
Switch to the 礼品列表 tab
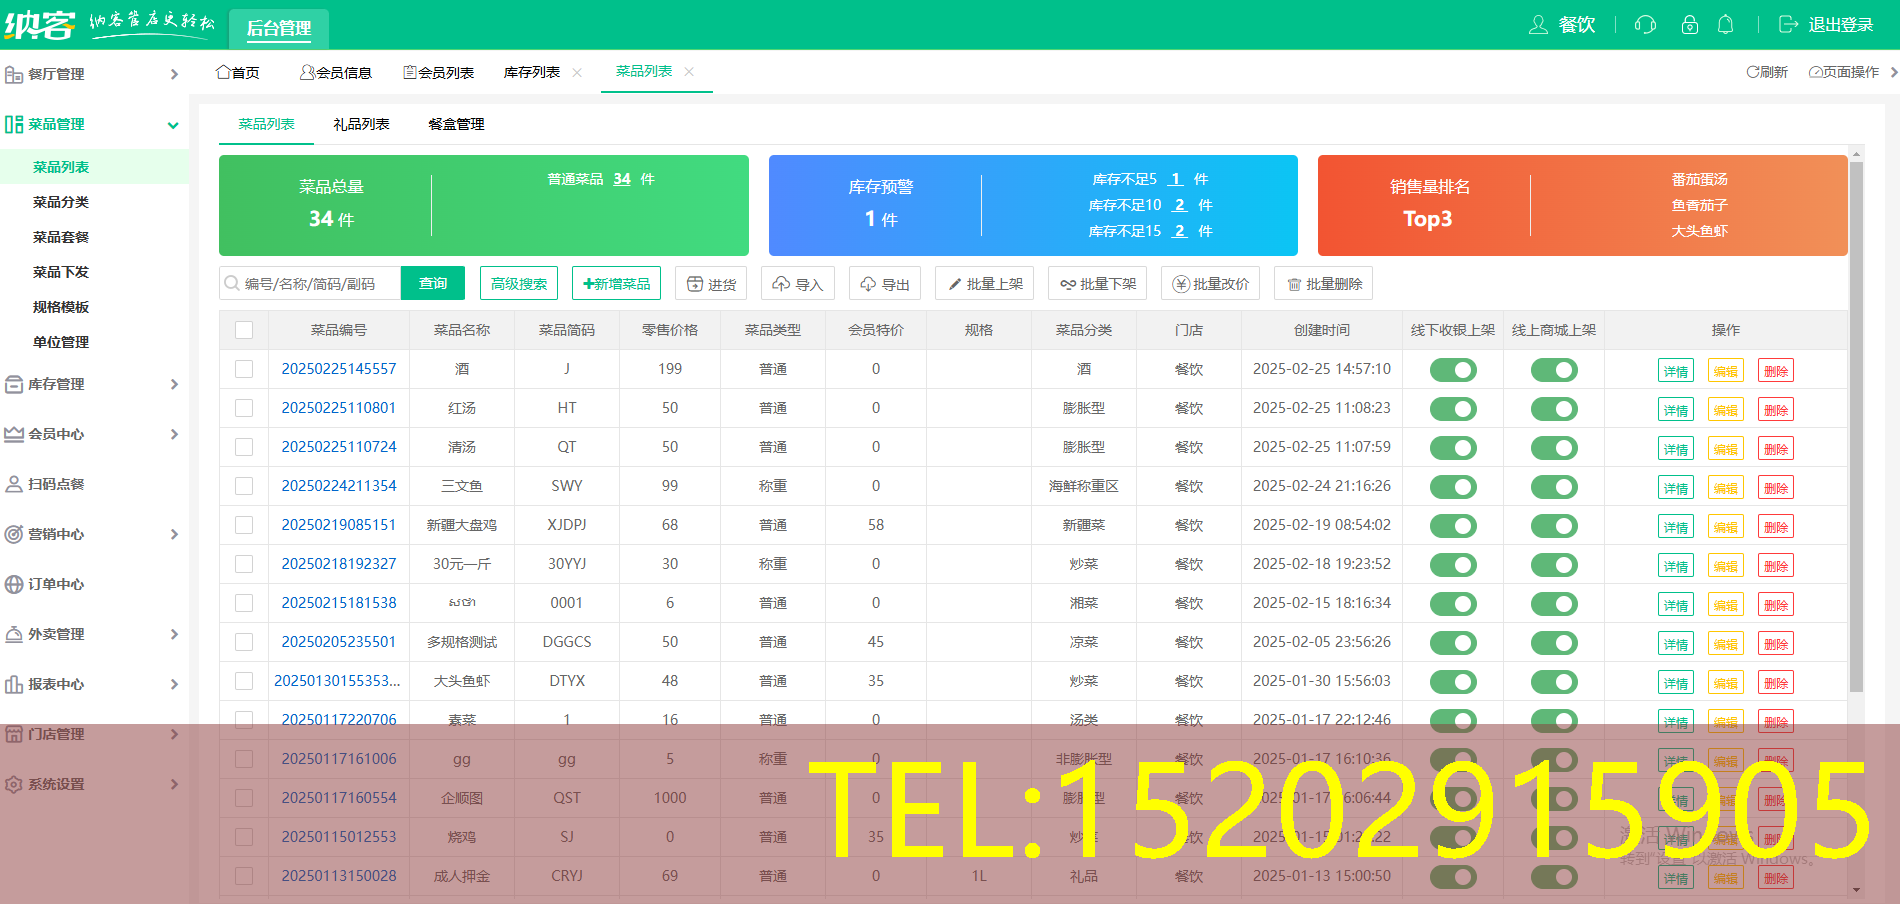(360, 124)
